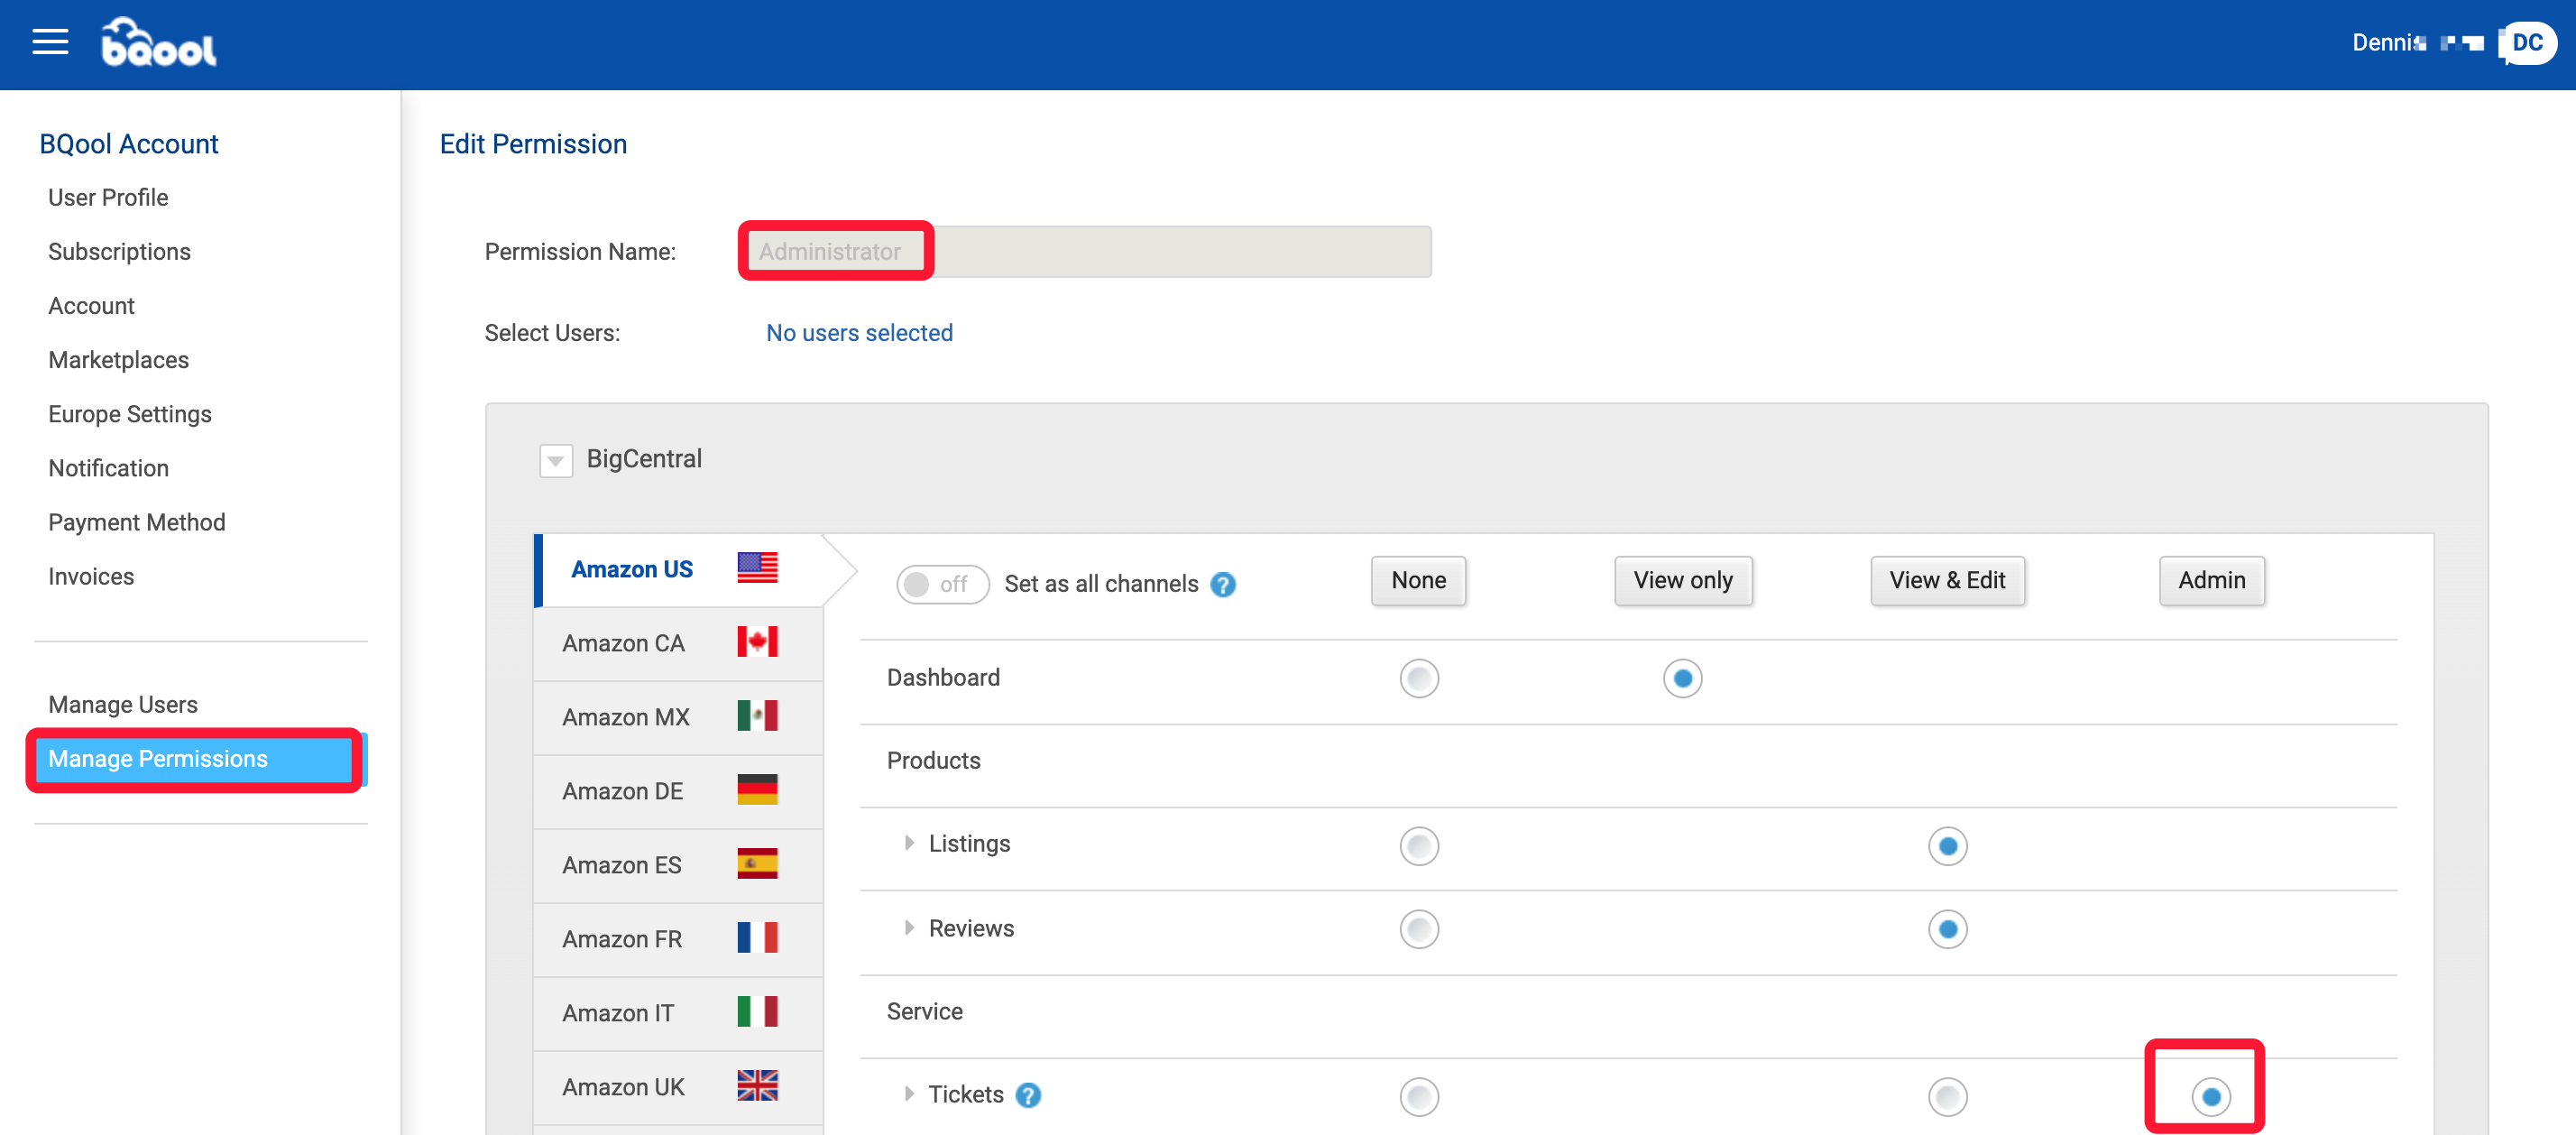Open Notification in sidebar

[108, 468]
